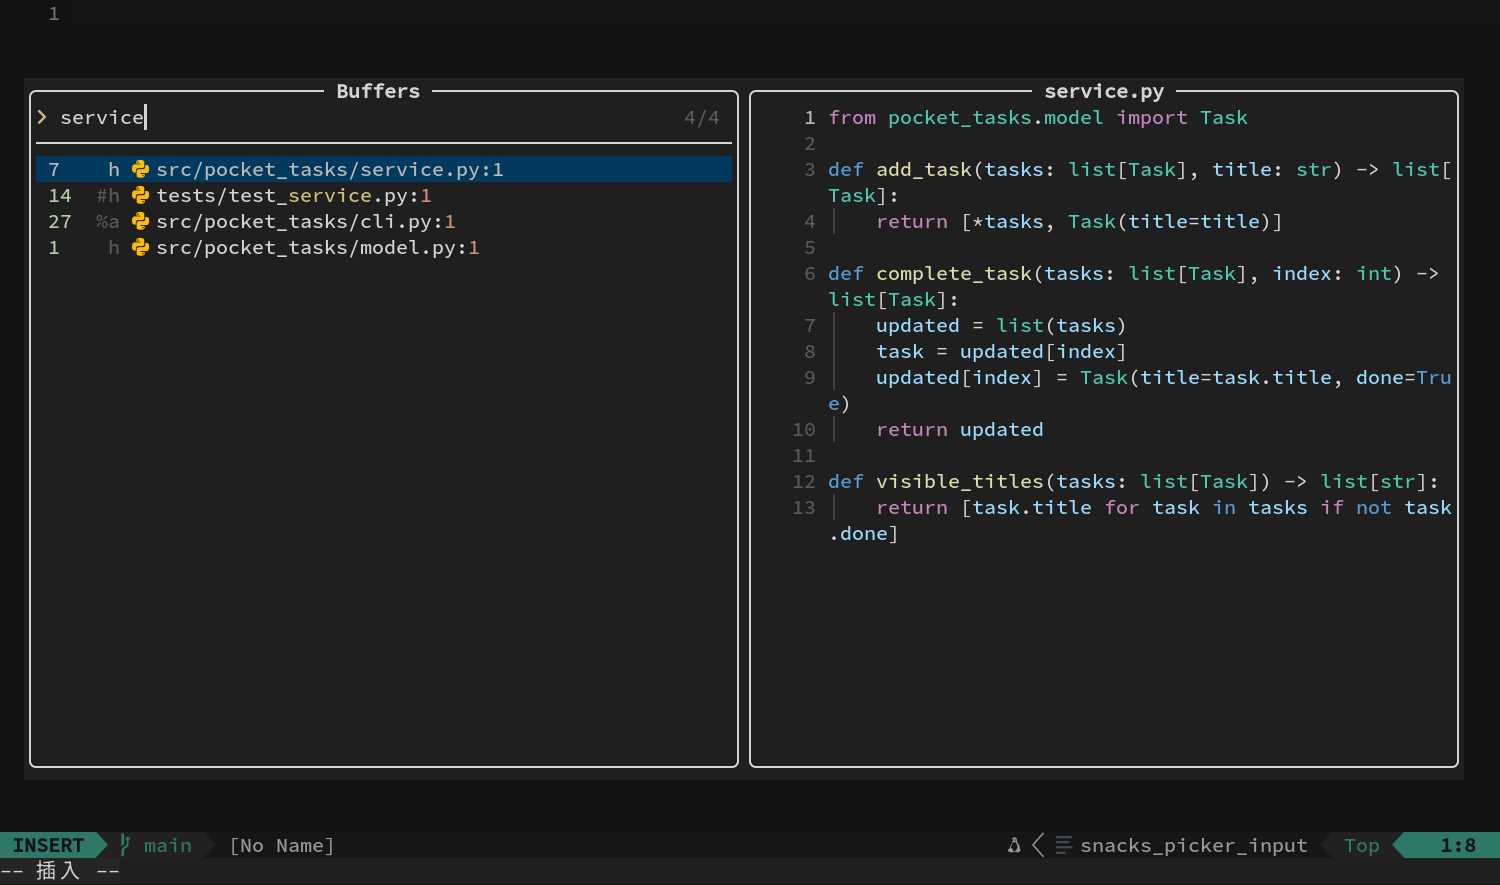Click the [No Name] buffer label
Image resolution: width=1500 pixels, height=885 pixels.
282,845
